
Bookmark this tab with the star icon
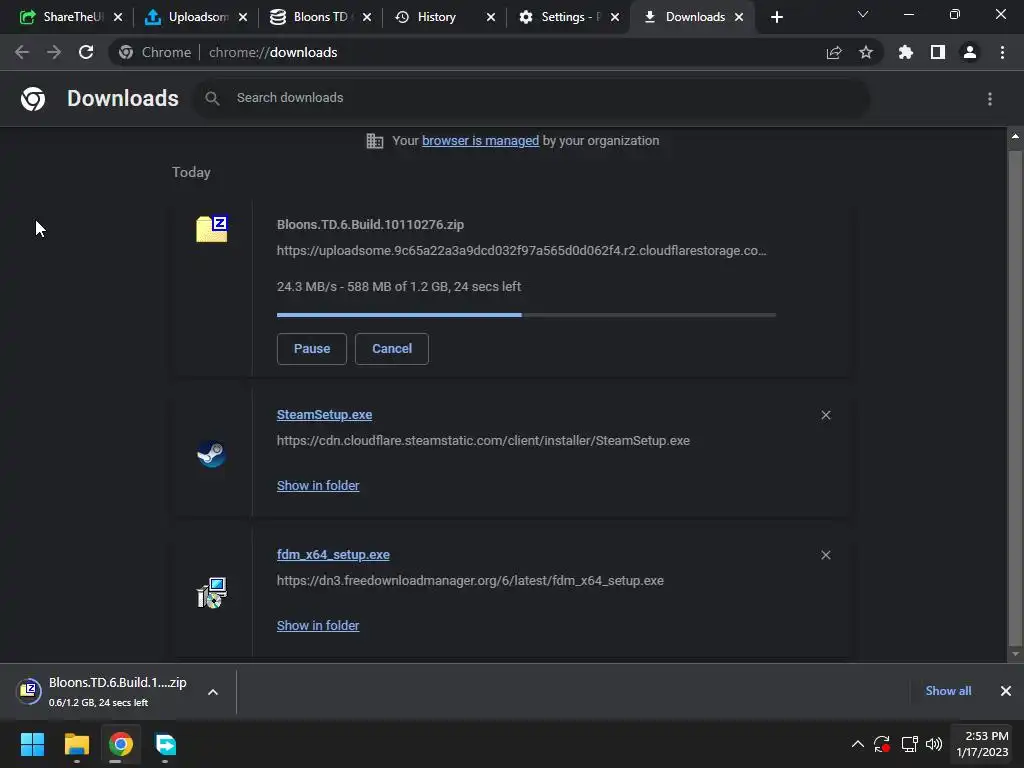point(866,52)
